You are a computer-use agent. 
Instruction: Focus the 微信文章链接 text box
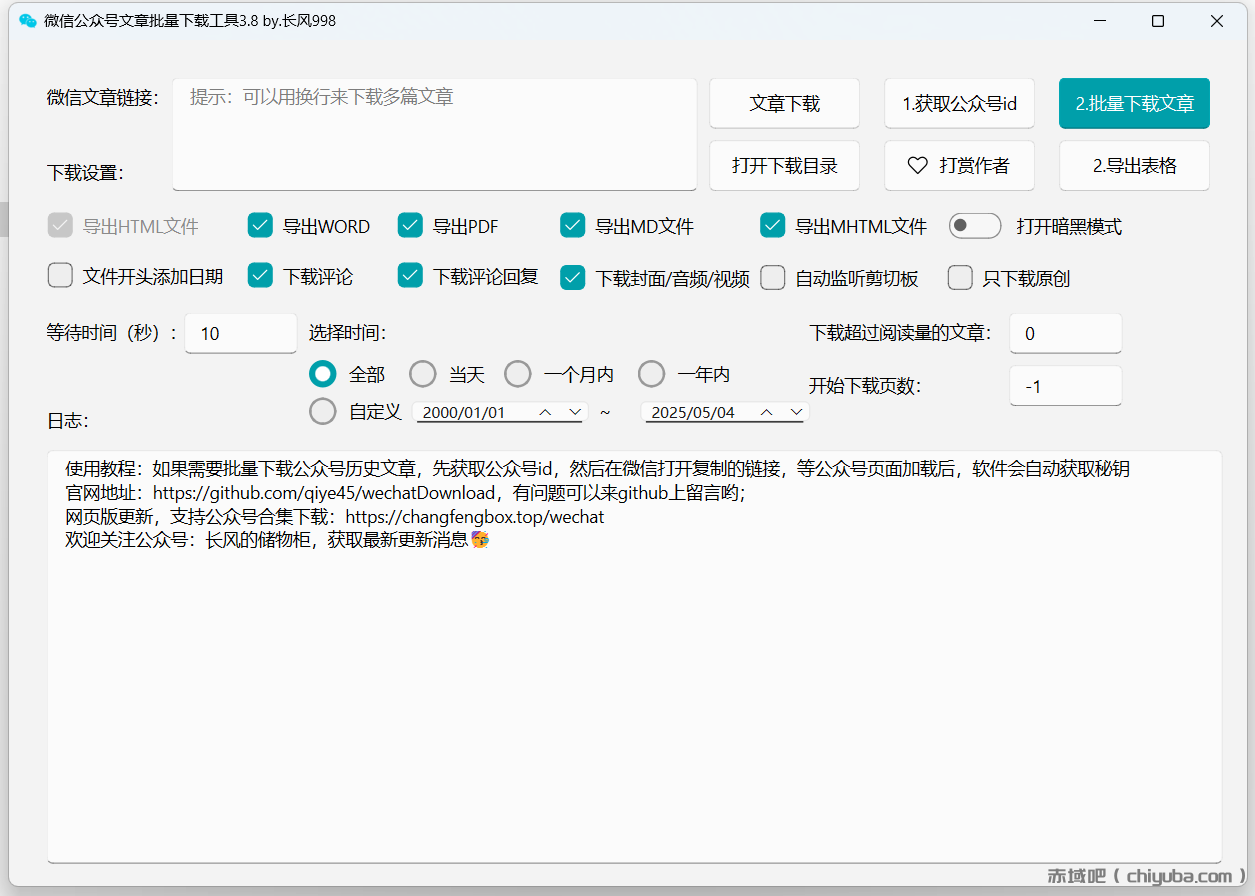pos(435,134)
